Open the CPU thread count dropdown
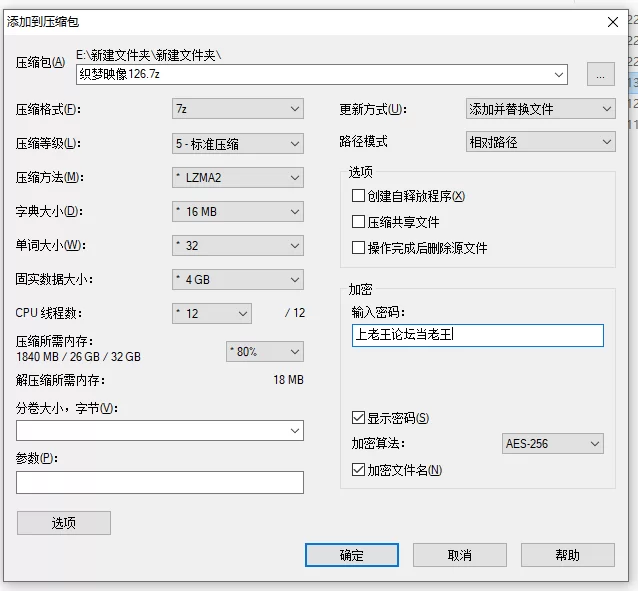This screenshot has height=591, width=638. (x=212, y=313)
